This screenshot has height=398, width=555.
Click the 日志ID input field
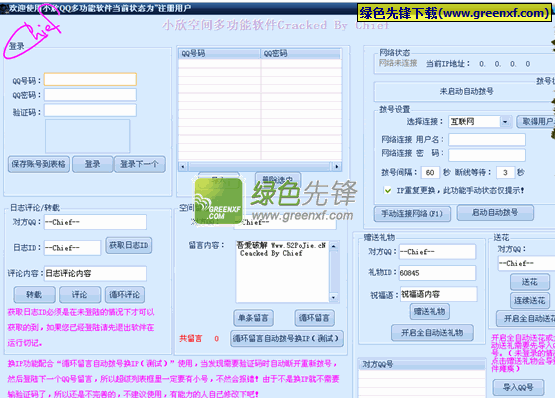pyautogui.click(x=72, y=248)
